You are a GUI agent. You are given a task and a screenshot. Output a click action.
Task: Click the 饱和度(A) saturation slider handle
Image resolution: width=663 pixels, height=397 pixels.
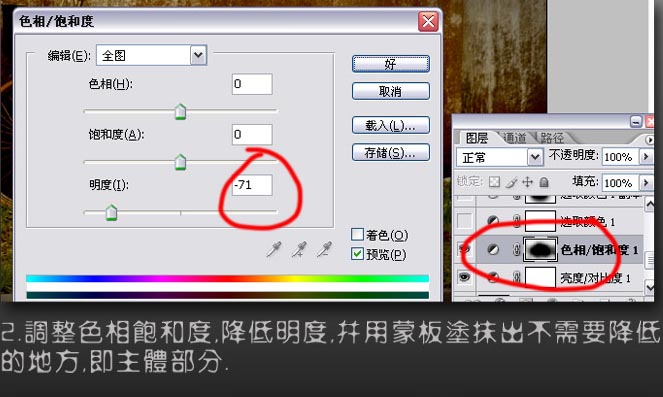(181, 162)
